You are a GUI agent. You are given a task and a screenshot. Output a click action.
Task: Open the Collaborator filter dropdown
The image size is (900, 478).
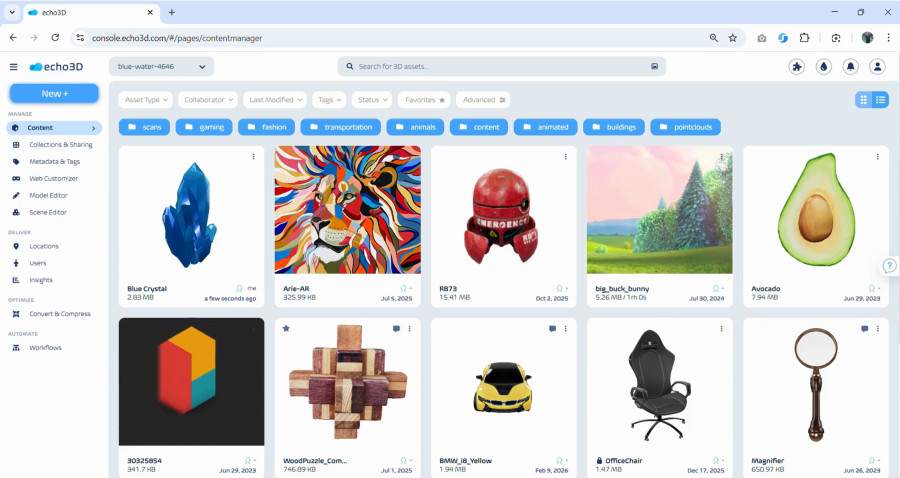coord(208,100)
